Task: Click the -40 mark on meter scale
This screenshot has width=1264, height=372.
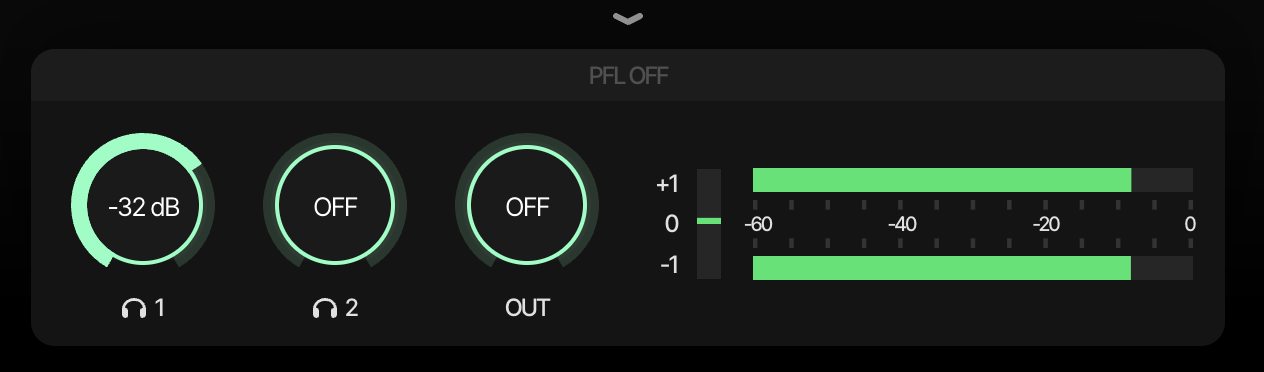Action: coord(903,224)
